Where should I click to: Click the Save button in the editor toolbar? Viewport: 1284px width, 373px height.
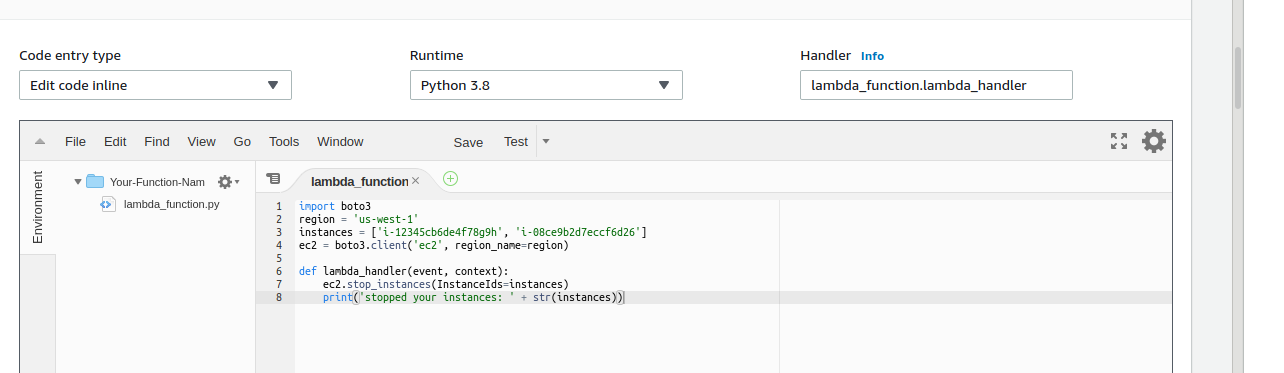(468, 142)
